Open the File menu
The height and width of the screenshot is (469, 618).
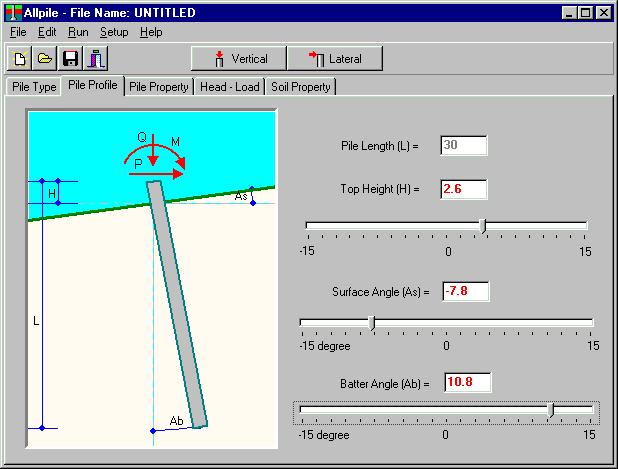point(18,32)
